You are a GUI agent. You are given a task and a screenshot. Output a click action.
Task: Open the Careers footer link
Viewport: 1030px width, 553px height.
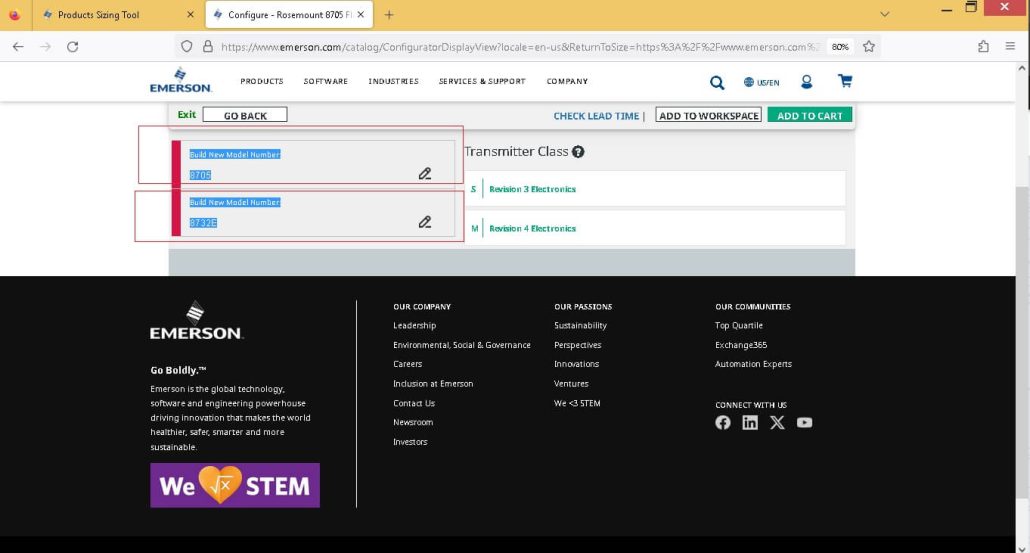pos(407,364)
